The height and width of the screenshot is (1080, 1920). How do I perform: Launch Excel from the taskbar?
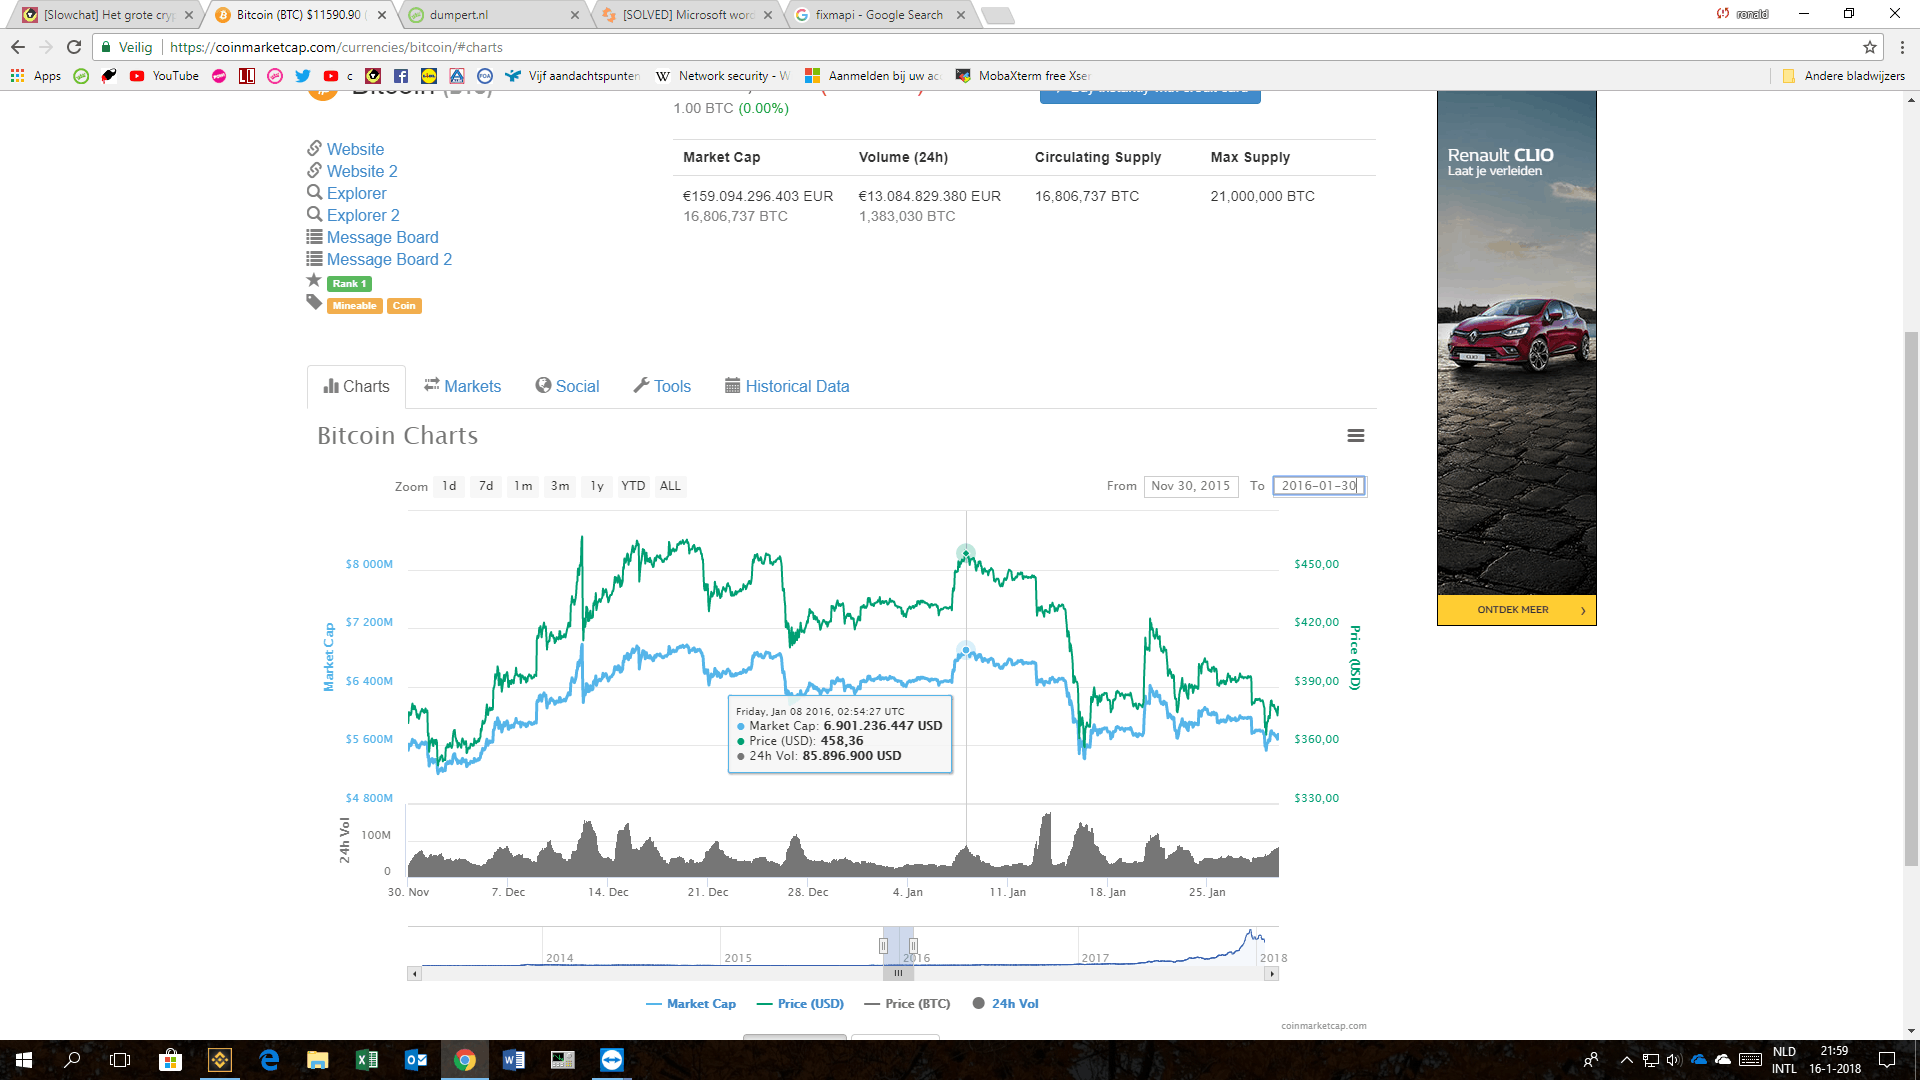367,1060
